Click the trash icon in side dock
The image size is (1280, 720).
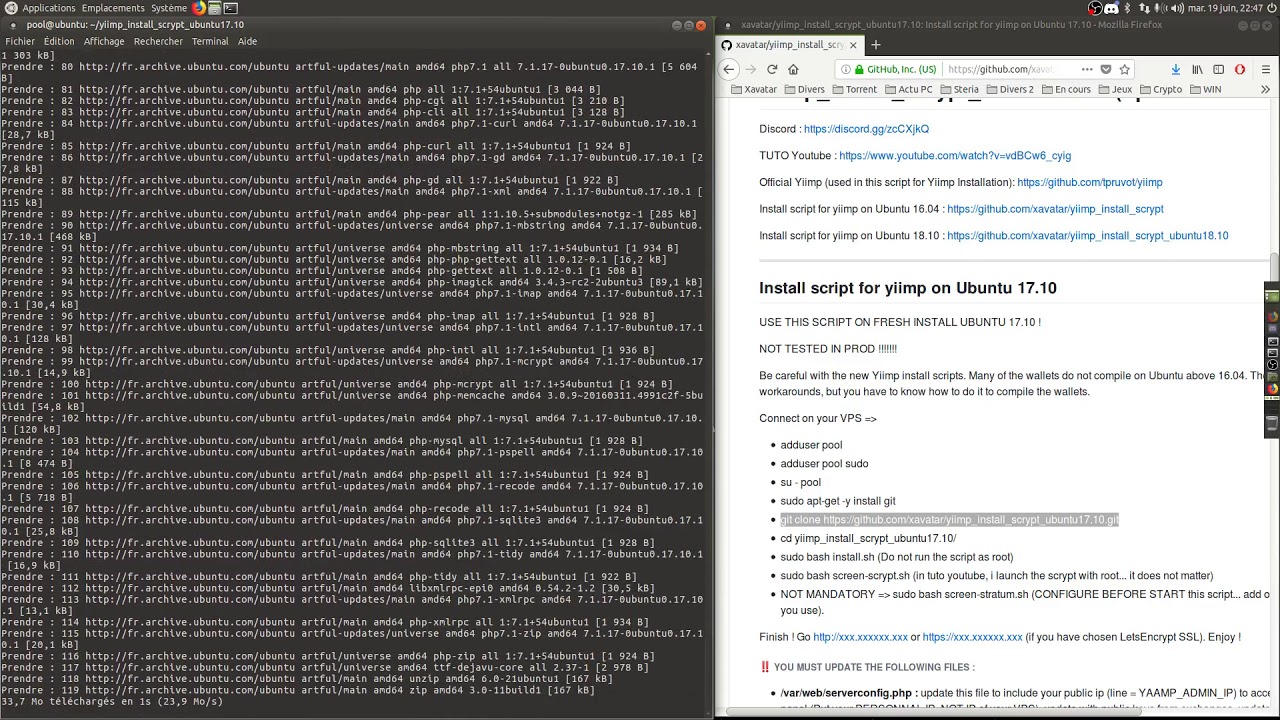coord(1273,424)
